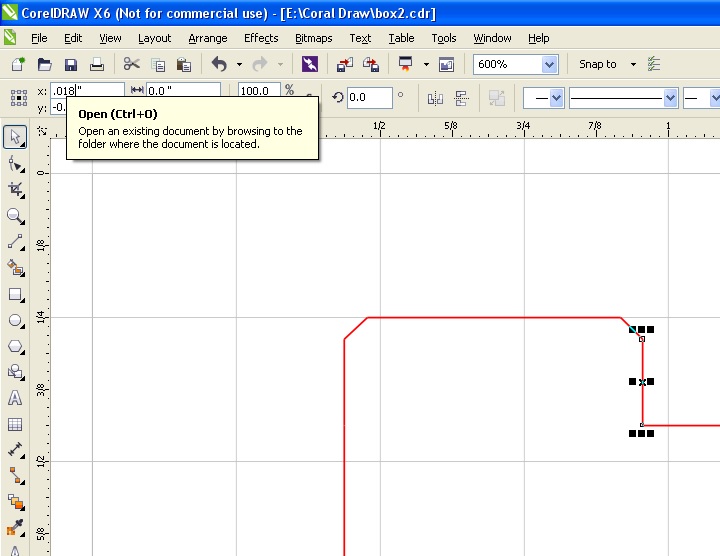Select the Rectangle tool

16,295
